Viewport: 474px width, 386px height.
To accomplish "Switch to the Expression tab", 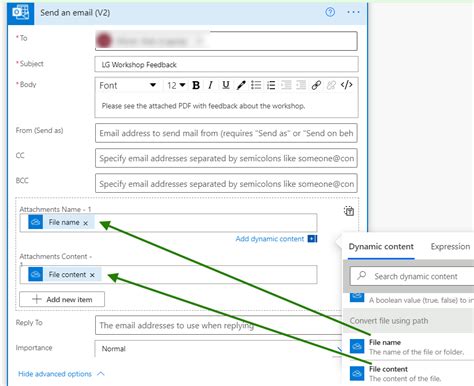I will [450, 247].
